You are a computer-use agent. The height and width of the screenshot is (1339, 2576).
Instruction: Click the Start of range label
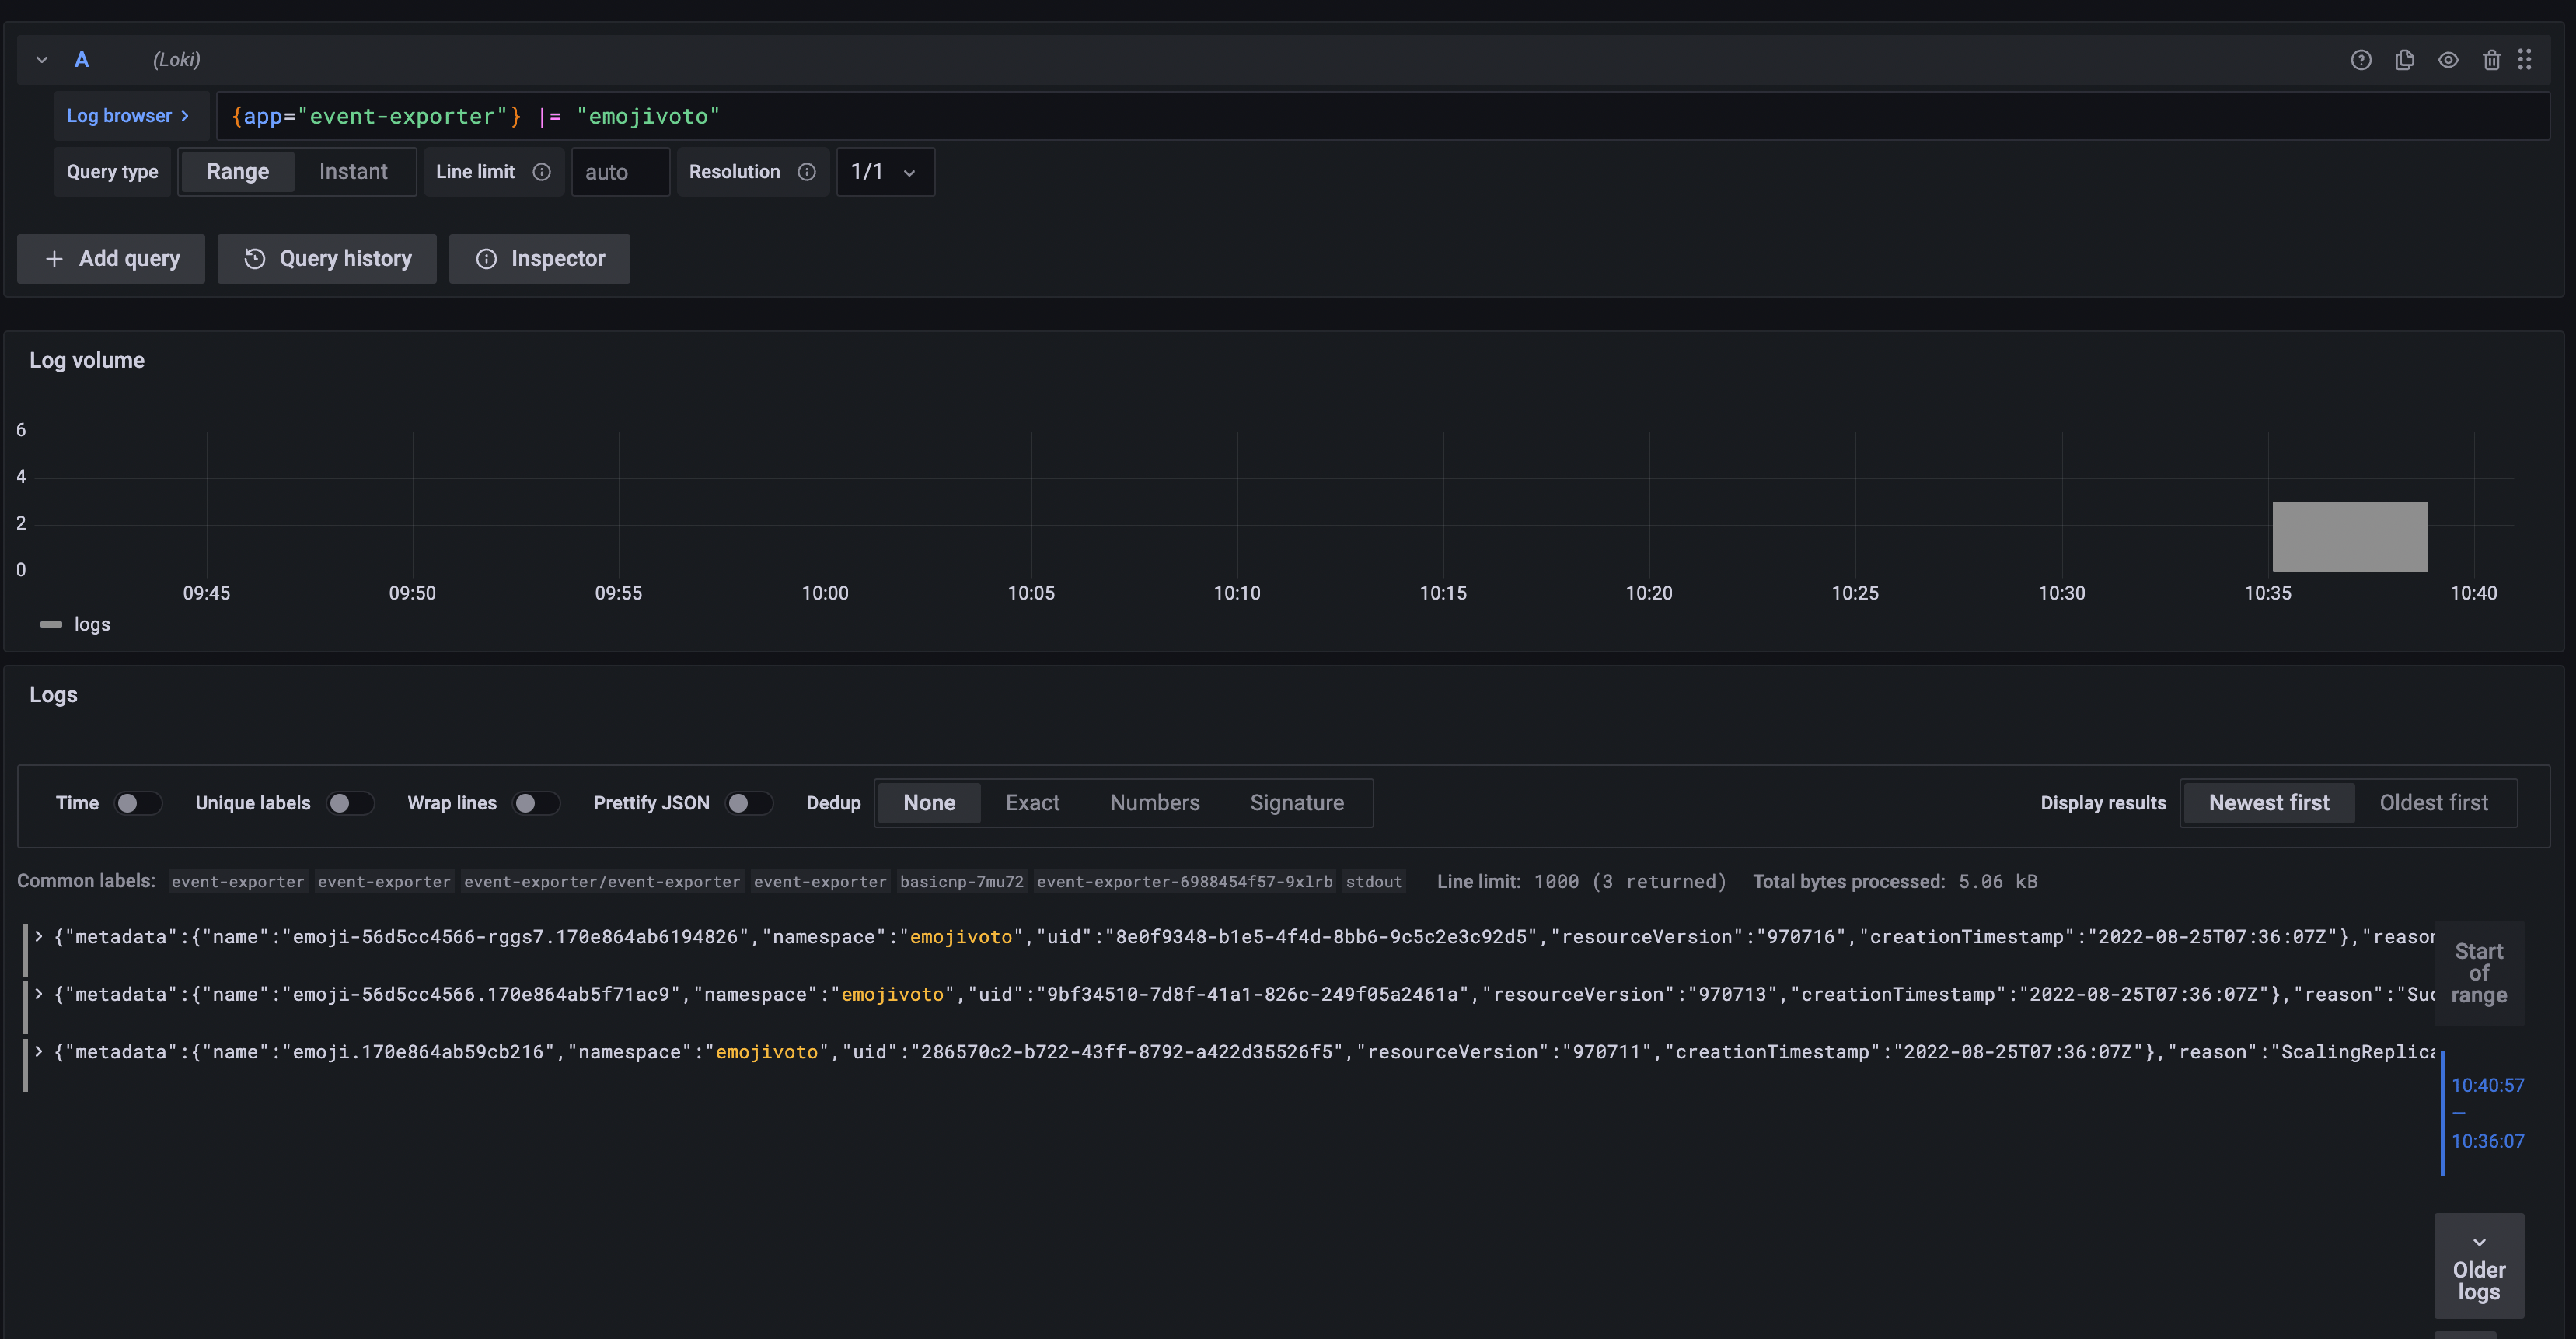click(2478, 973)
